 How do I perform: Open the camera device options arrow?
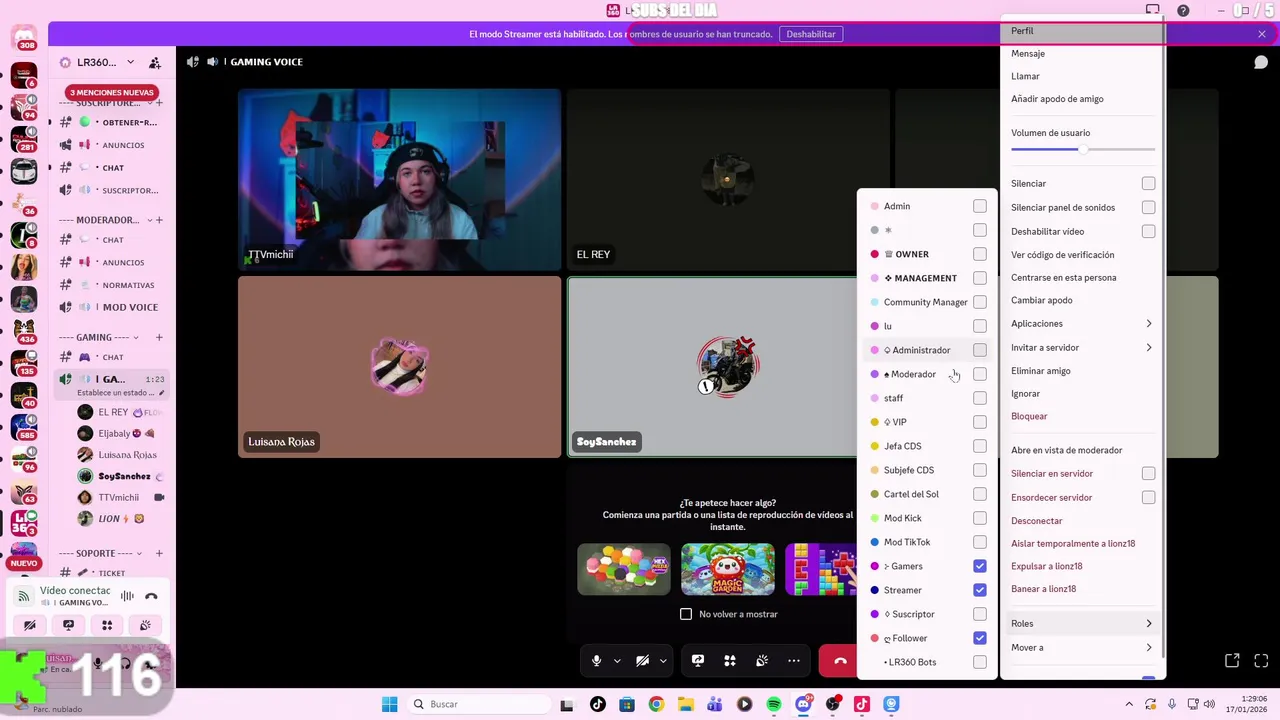[x=662, y=661]
